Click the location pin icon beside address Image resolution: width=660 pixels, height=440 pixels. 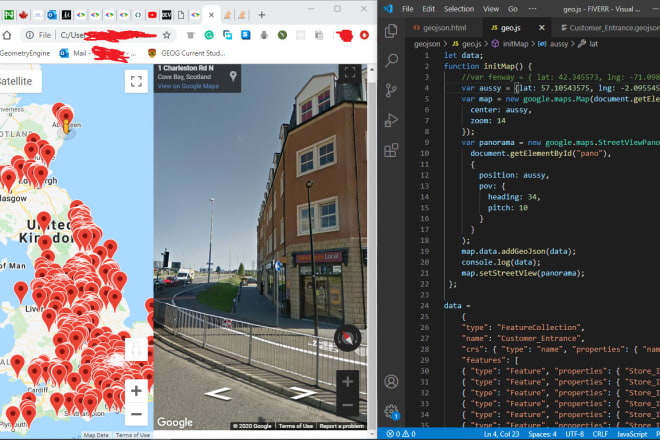pos(233,76)
